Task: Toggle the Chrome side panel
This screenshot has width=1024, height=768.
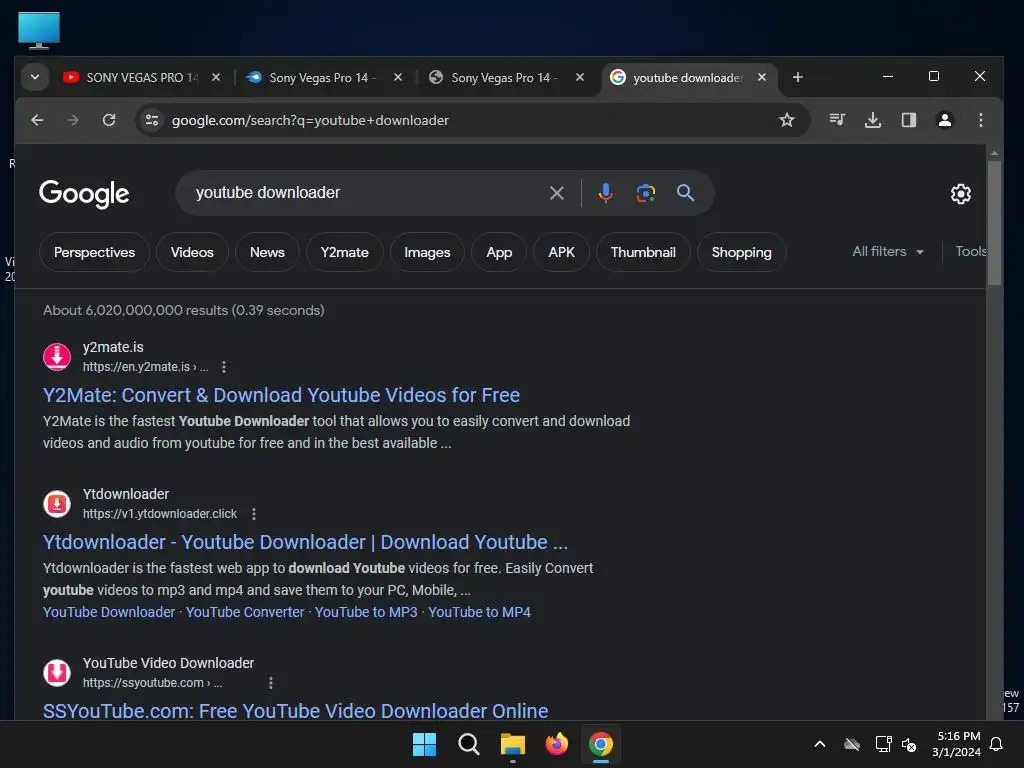Action: point(908,120)
